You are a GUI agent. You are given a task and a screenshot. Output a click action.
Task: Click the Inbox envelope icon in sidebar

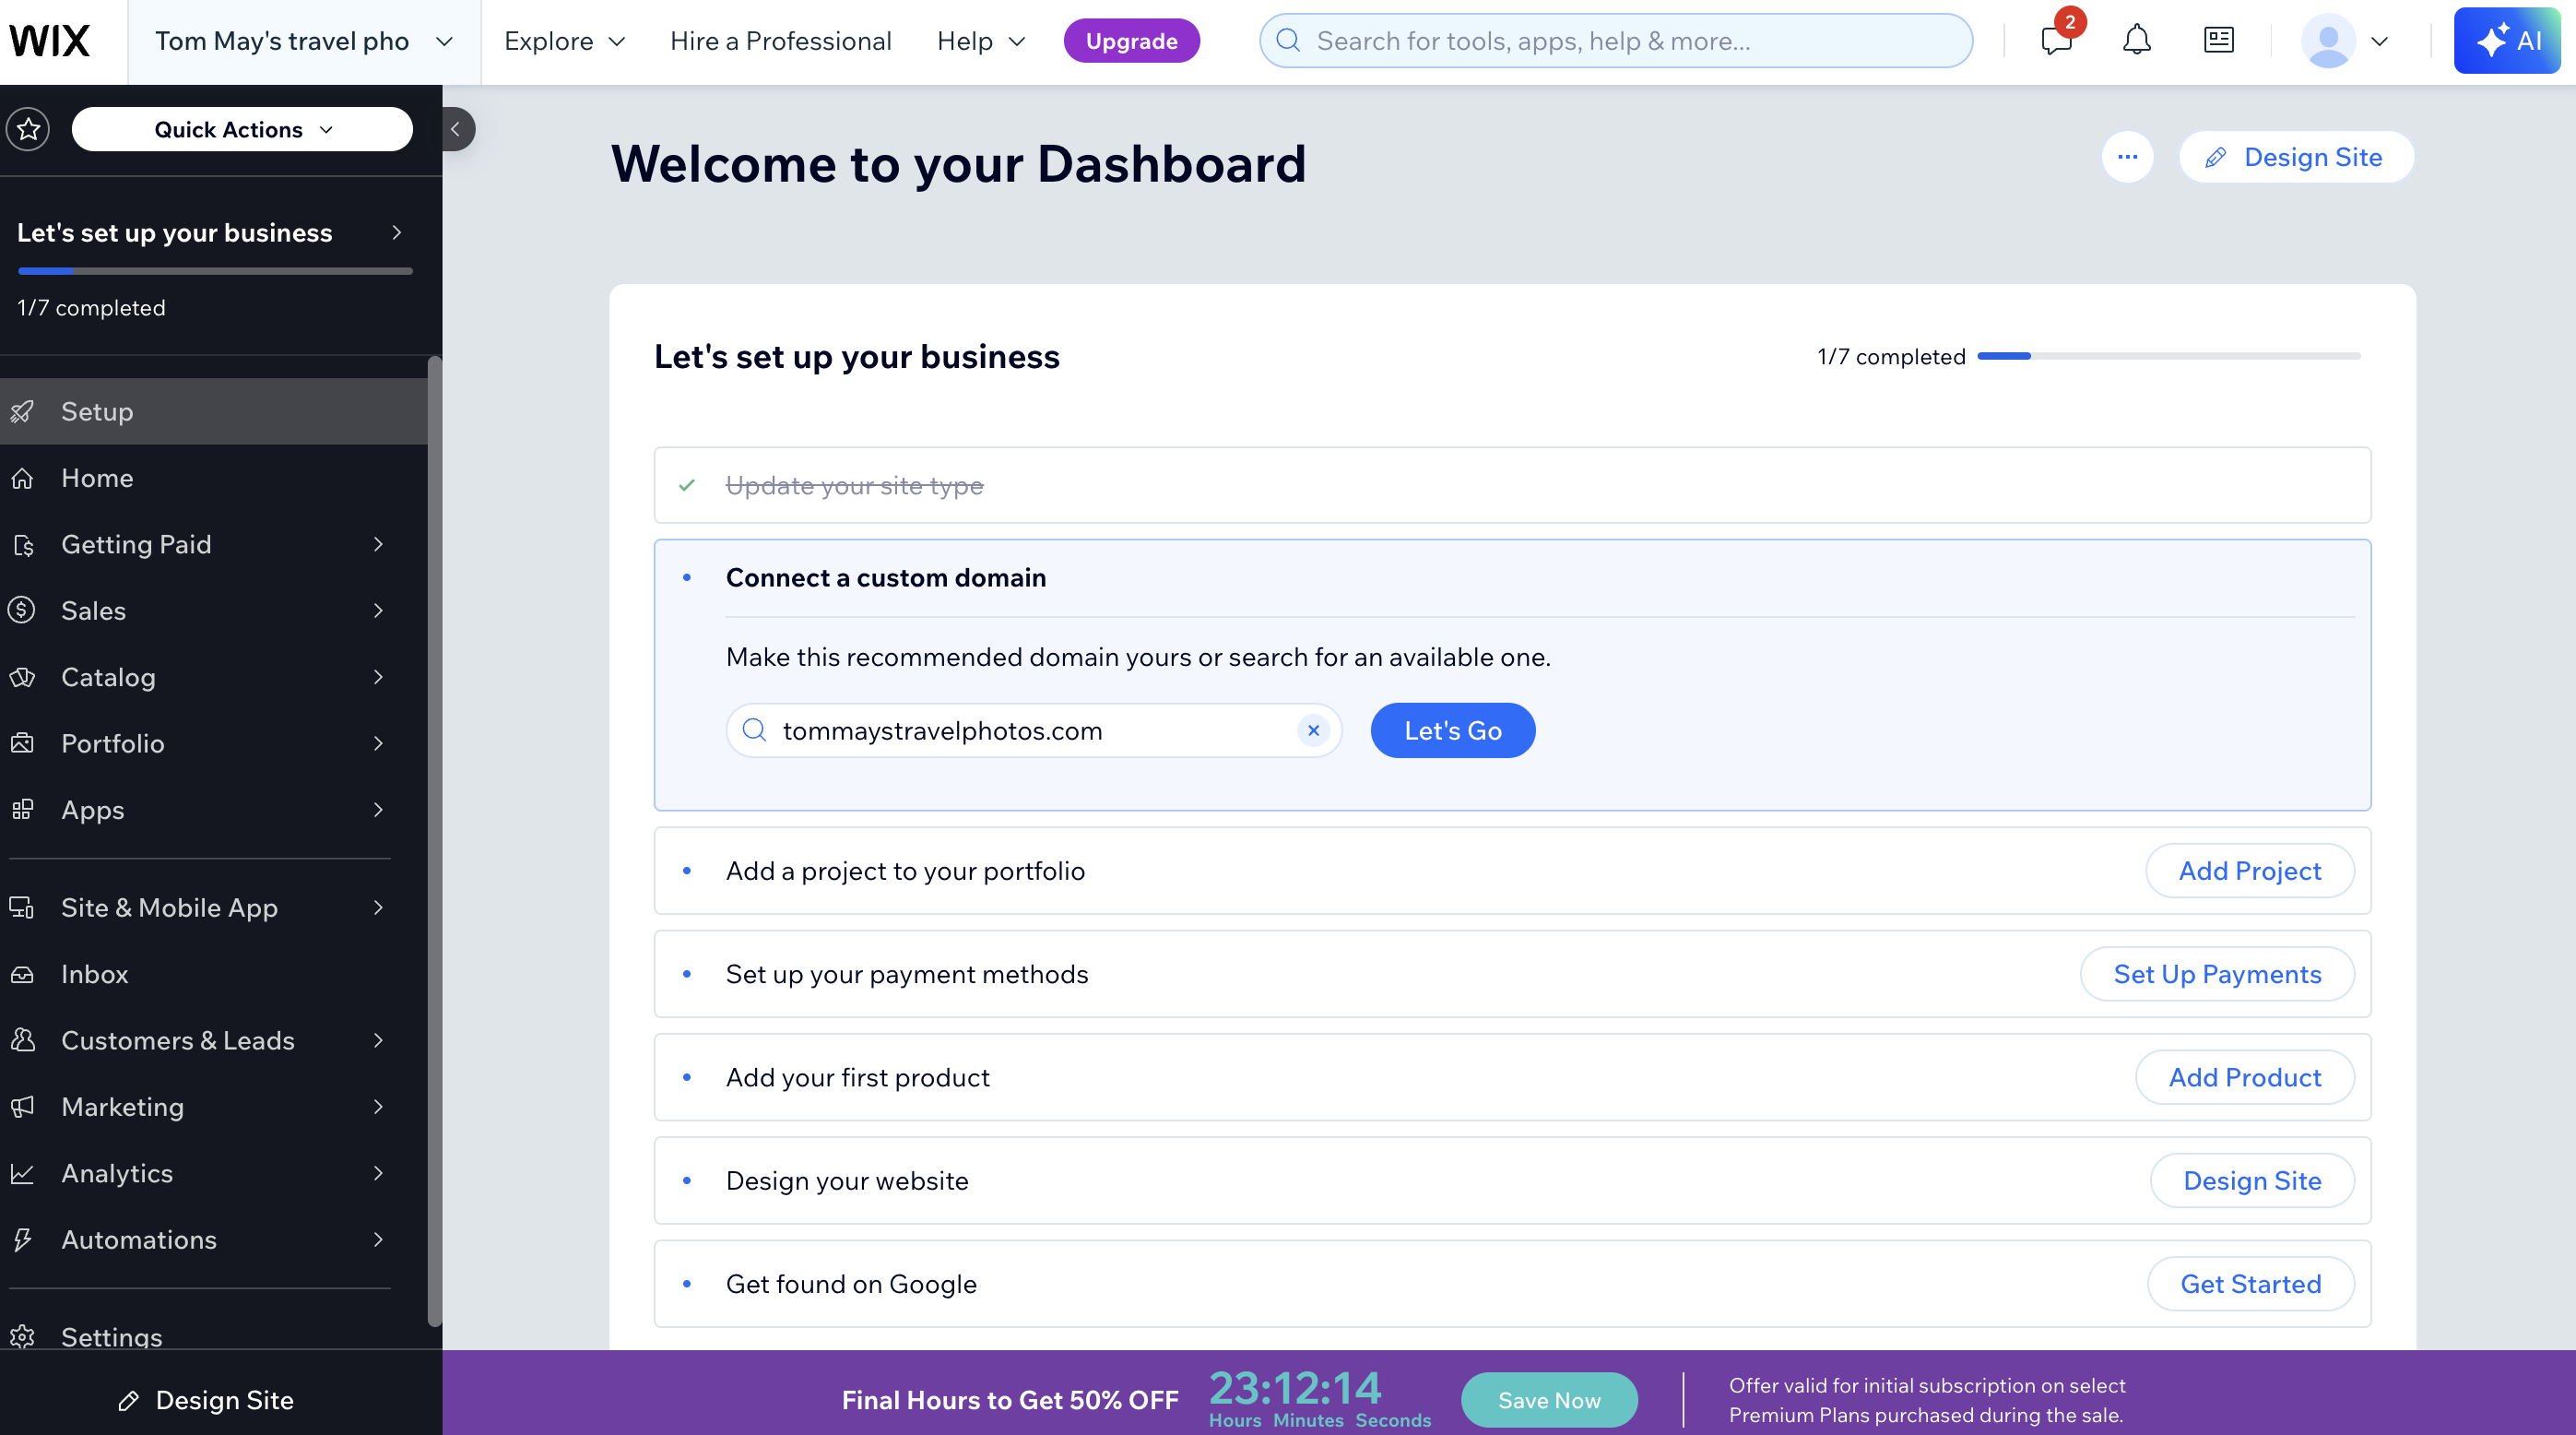(23, 974)
